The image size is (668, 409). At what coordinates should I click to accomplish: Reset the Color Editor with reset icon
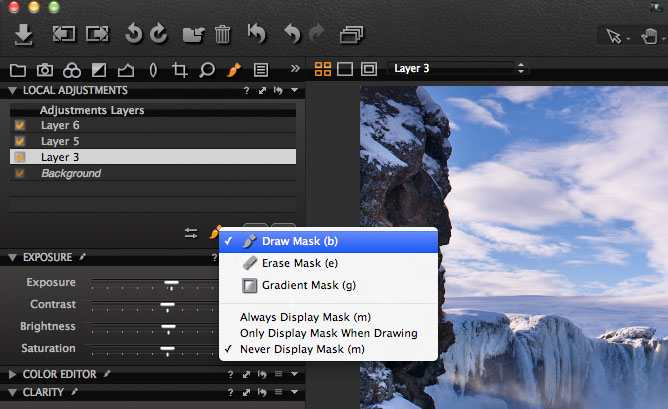(x=262, y=374)
